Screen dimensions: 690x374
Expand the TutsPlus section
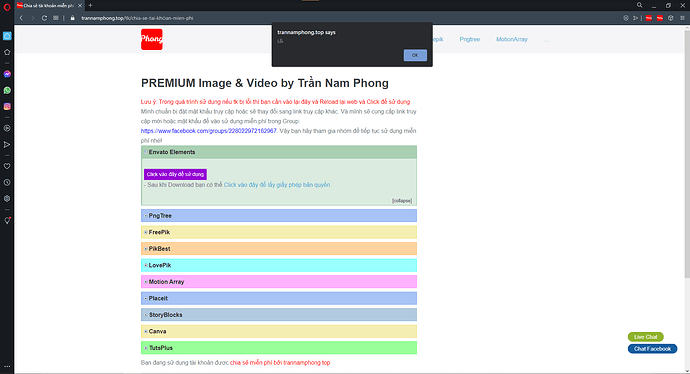[x=279, y=348]
